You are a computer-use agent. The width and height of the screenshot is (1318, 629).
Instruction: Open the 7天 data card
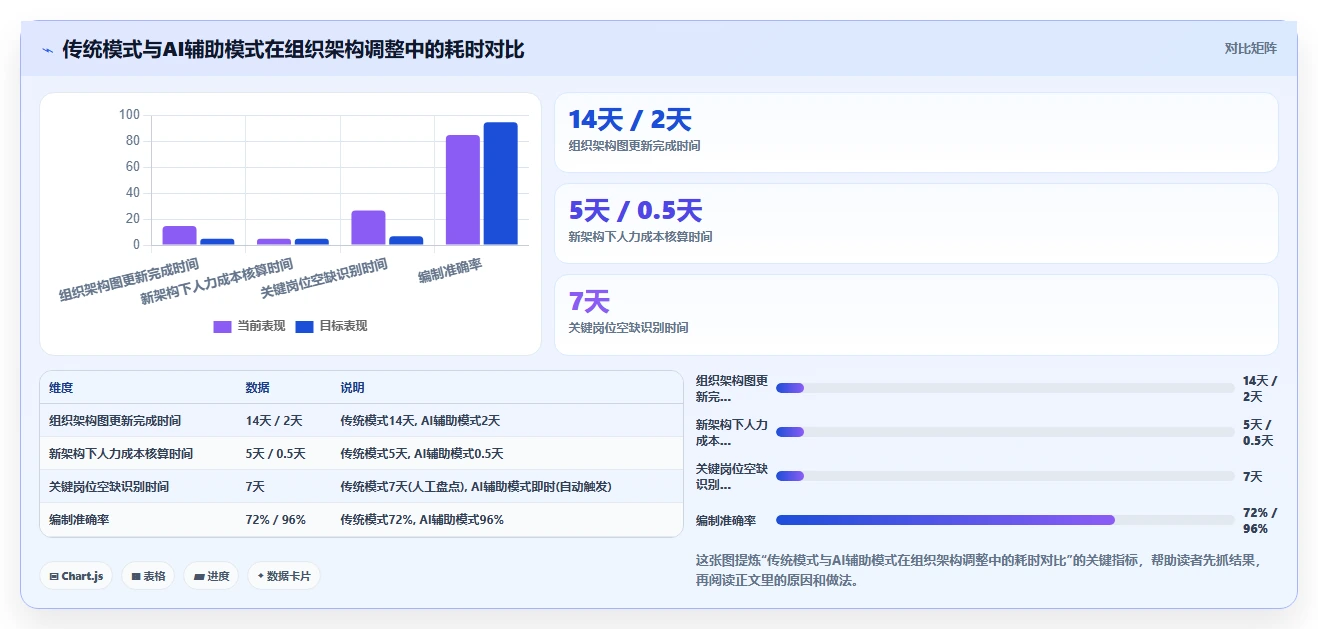click(916, 315)
